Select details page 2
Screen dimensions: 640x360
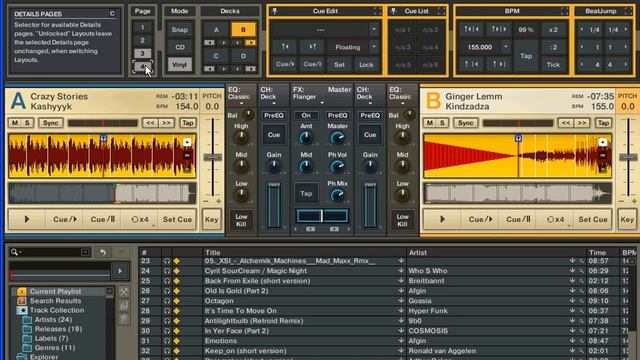[142, 40]
